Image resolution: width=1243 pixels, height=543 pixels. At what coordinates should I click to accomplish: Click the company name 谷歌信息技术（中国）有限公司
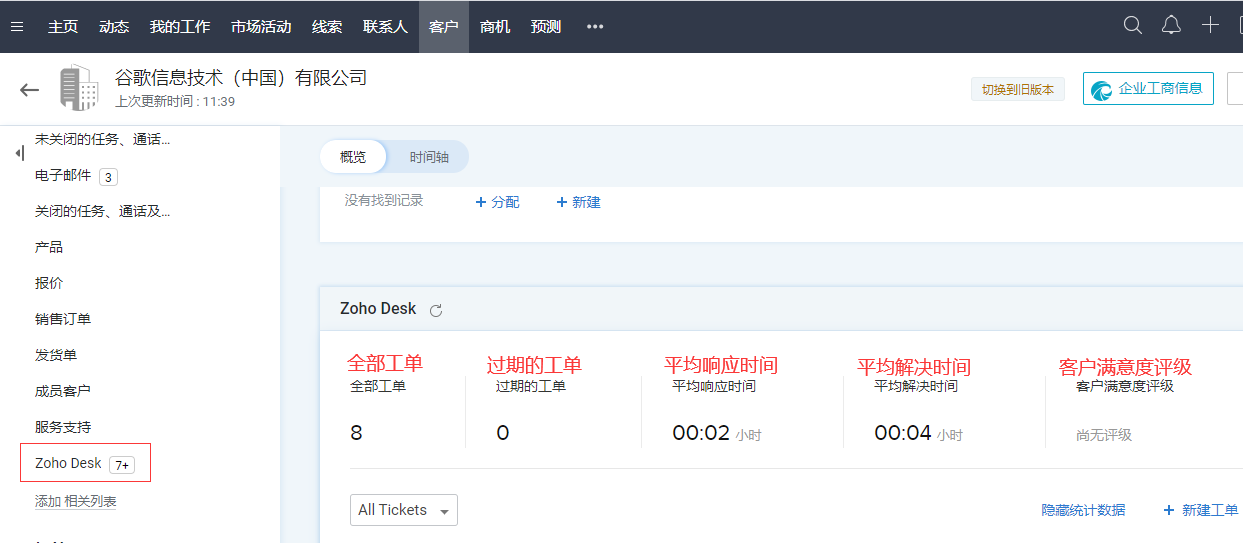[x=241, y=78]
